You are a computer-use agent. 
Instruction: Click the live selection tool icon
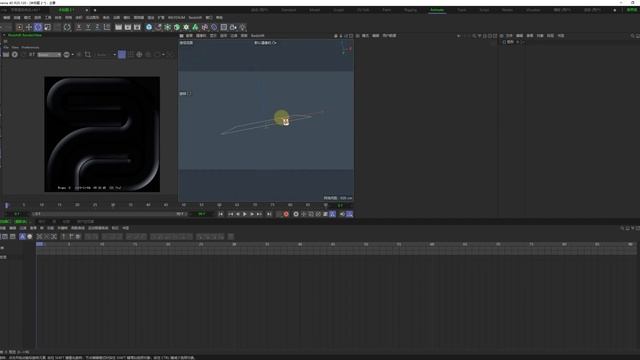[19, 27]
